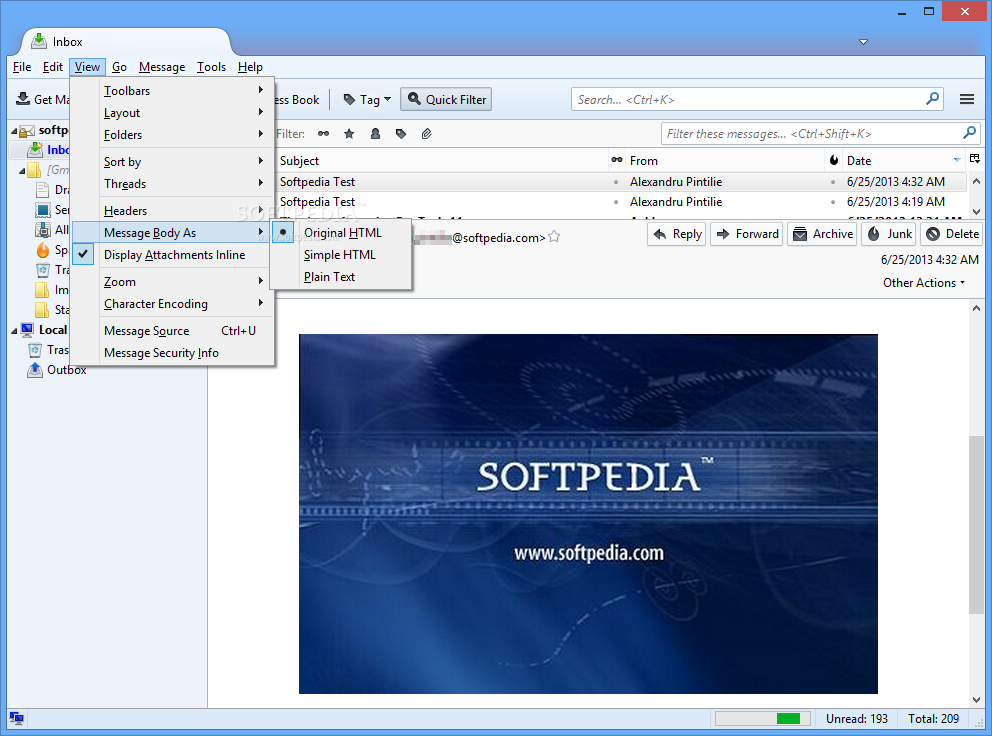Screen dimensions: 992x736
Task: Toggle read status of 4:32 AM message
Action: [x=616, y=182]
